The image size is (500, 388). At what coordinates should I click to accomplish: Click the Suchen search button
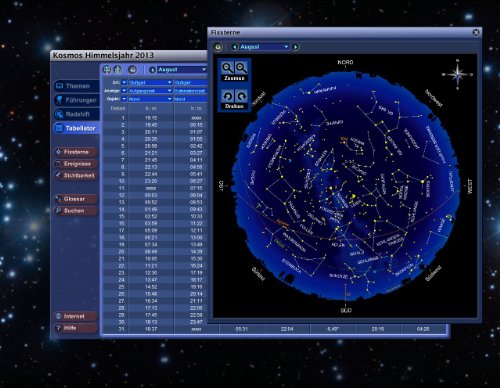[75, 211]
